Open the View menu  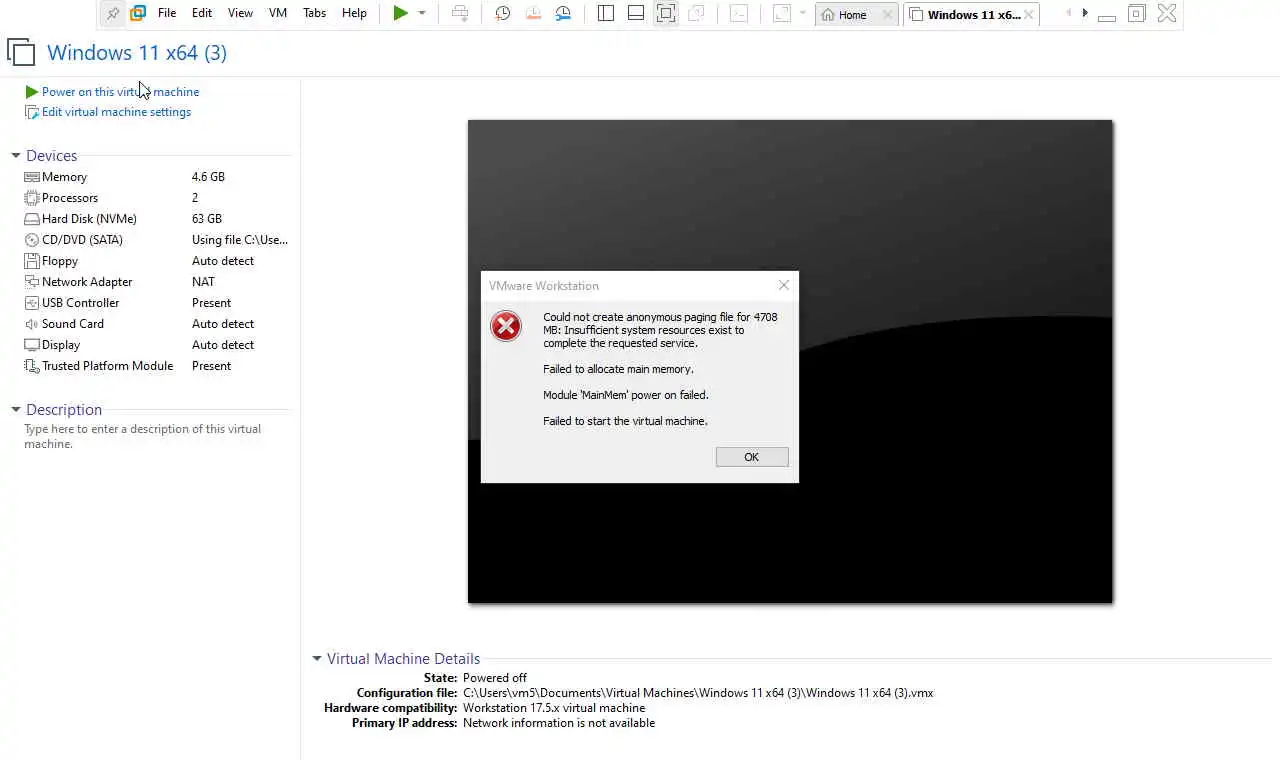coord(240,13)
